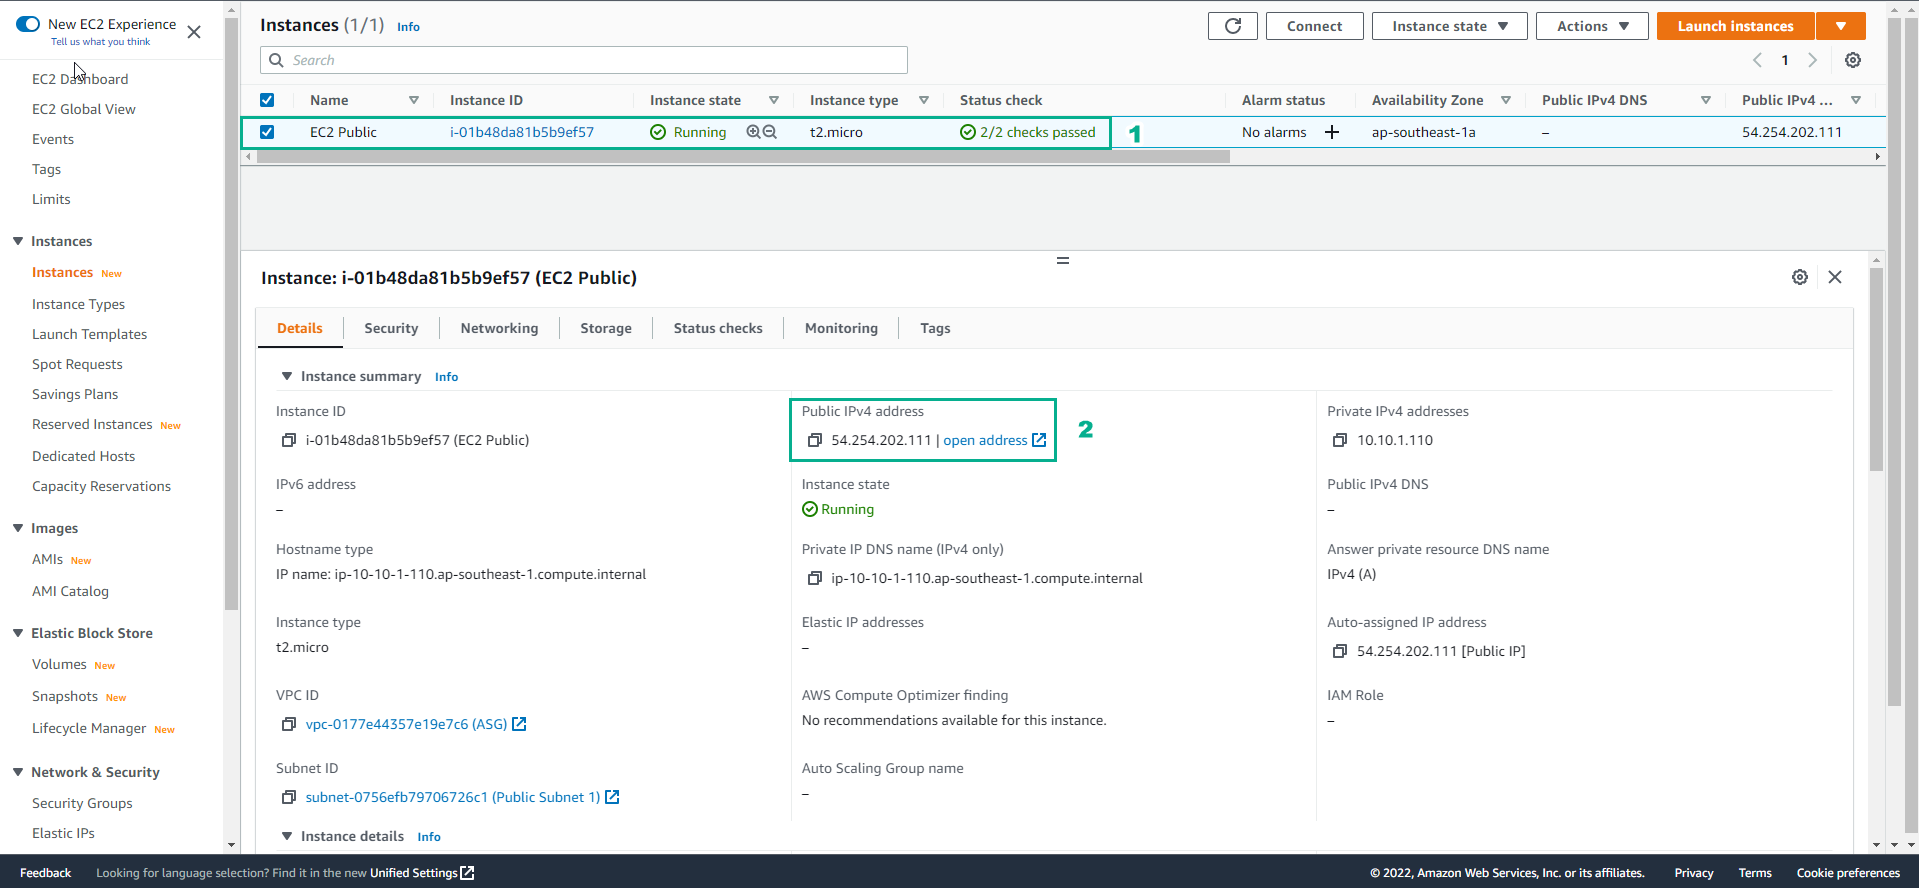Sort by Availability Zone column
The height and width of the screenshot is (888, 1919).
click(1505, 100)
